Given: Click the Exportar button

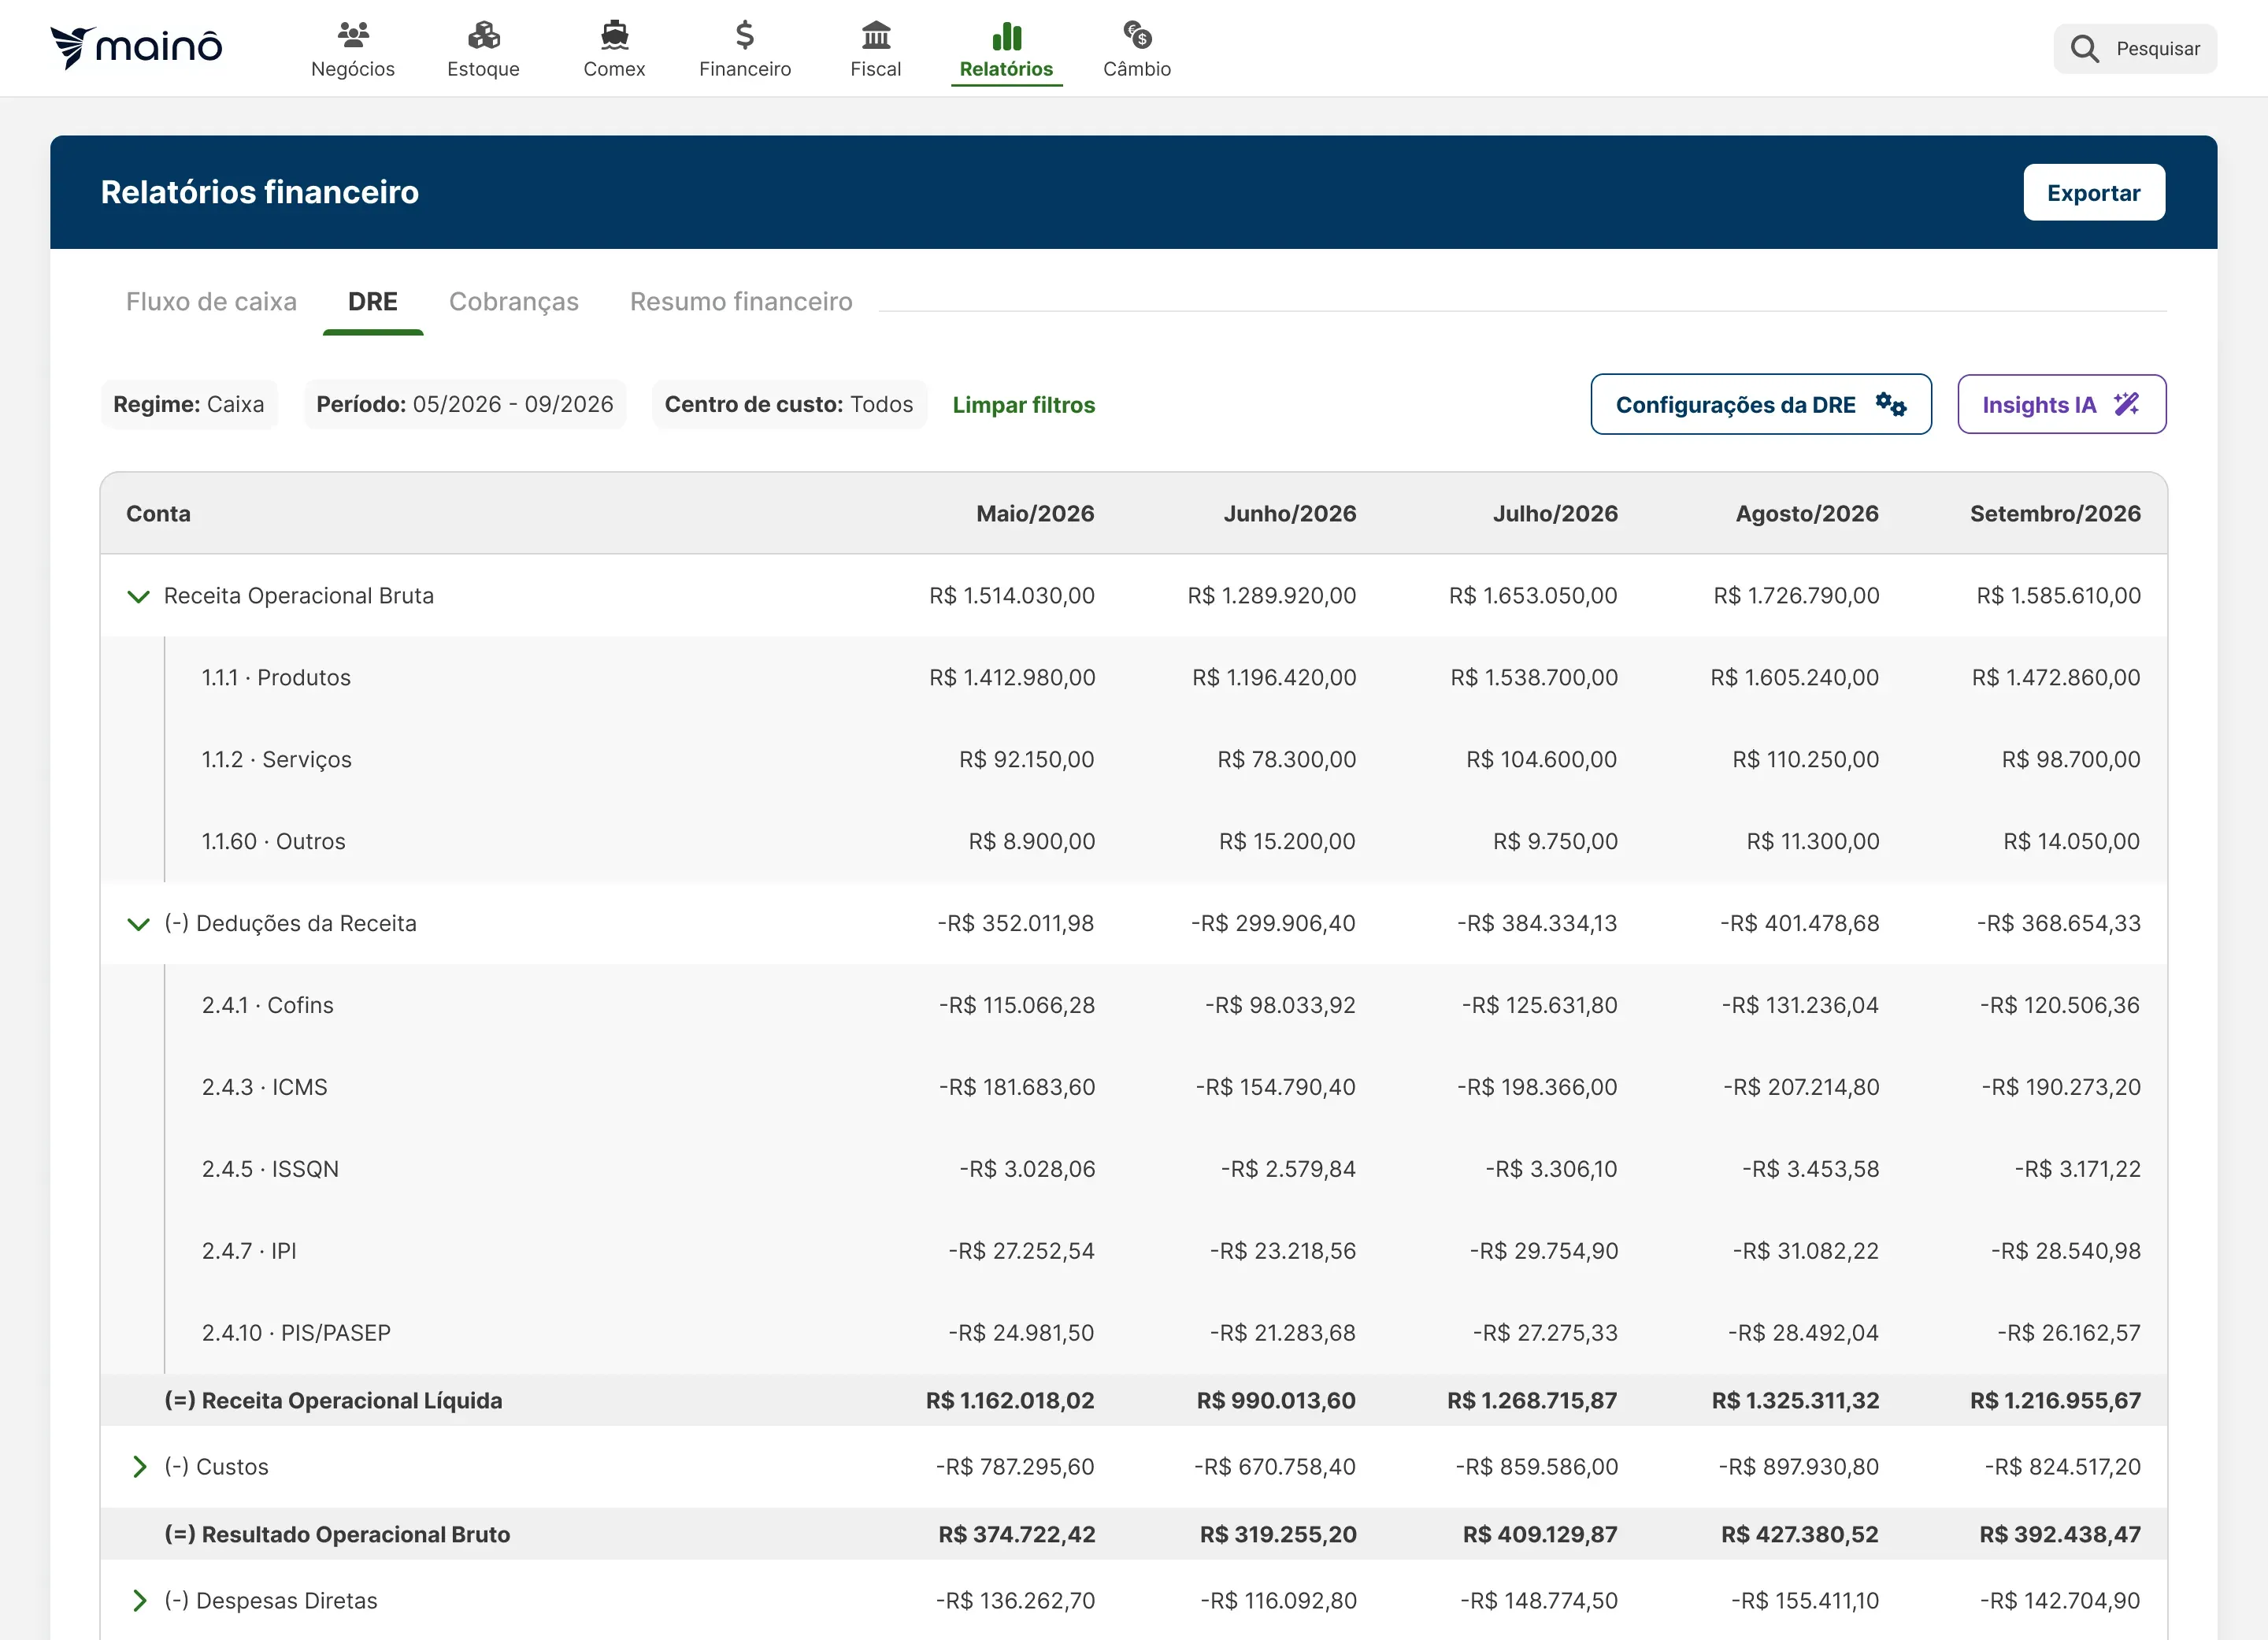Looking at the screenshot, I should coord(2094,192).
